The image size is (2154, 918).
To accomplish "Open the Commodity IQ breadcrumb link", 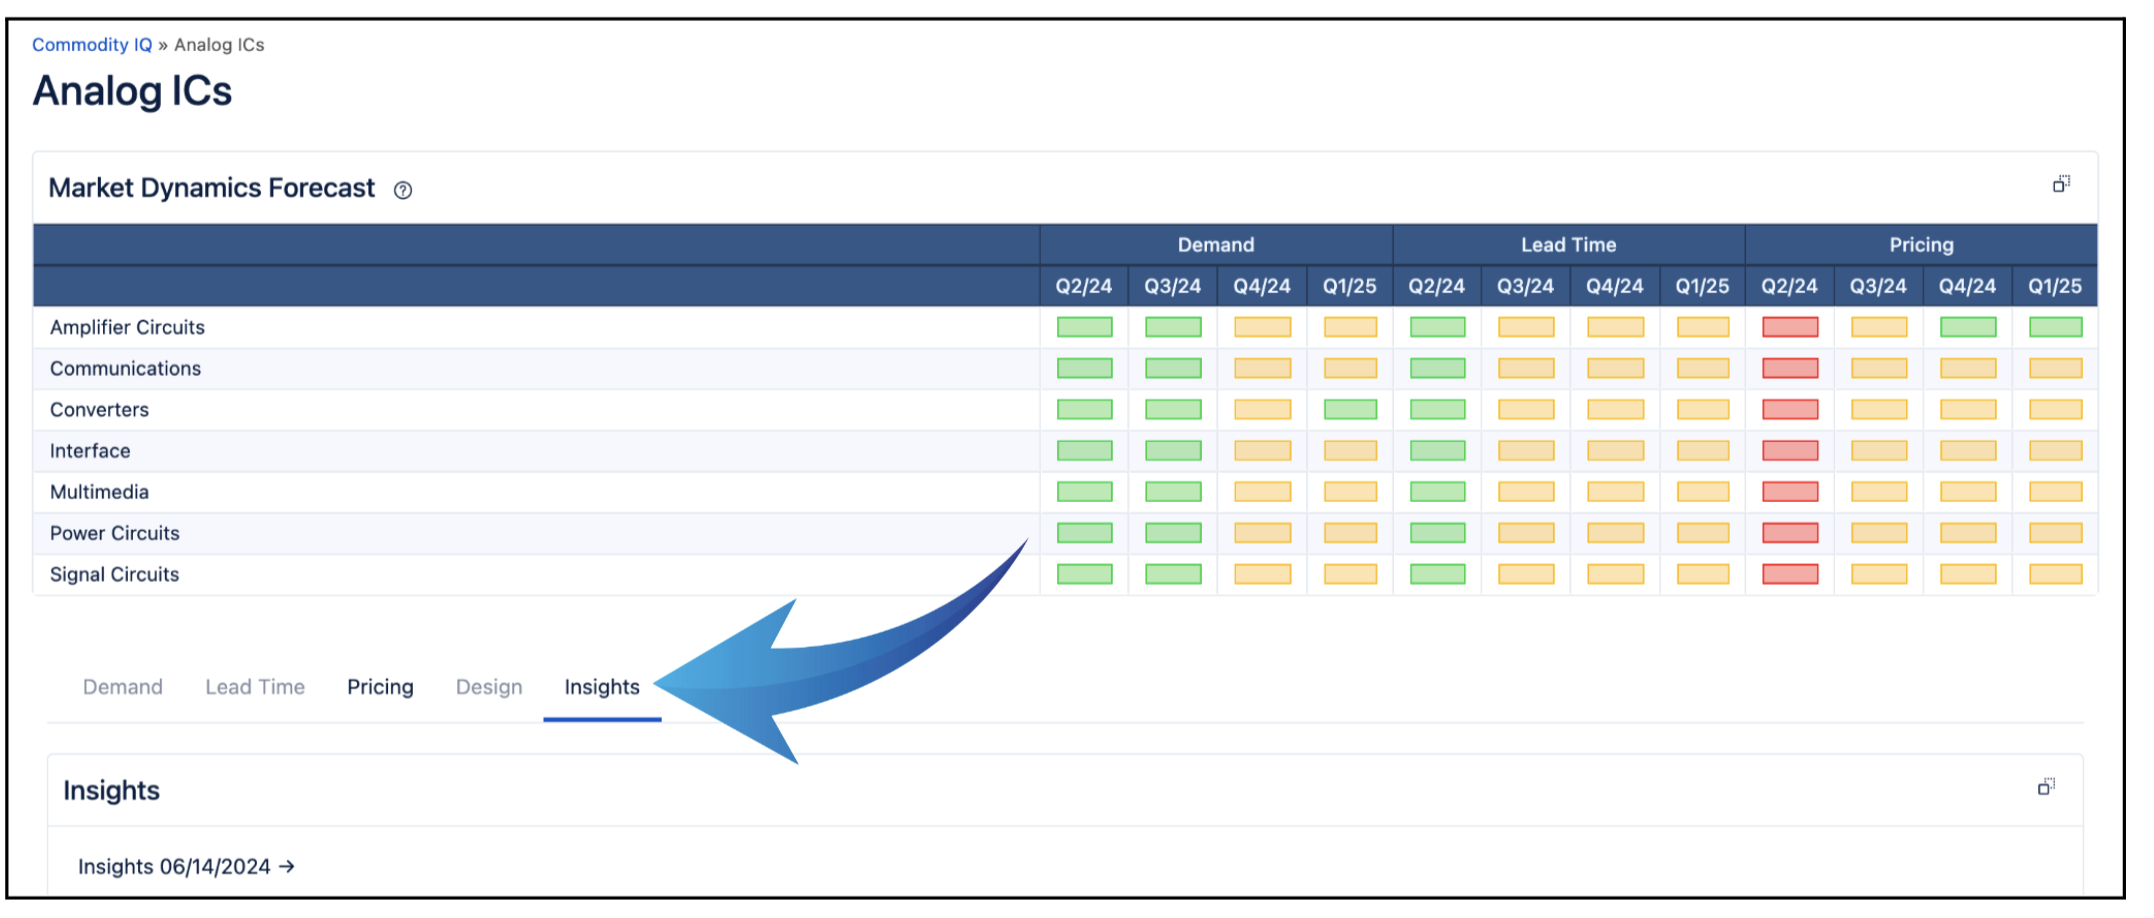I will point(92,45).
